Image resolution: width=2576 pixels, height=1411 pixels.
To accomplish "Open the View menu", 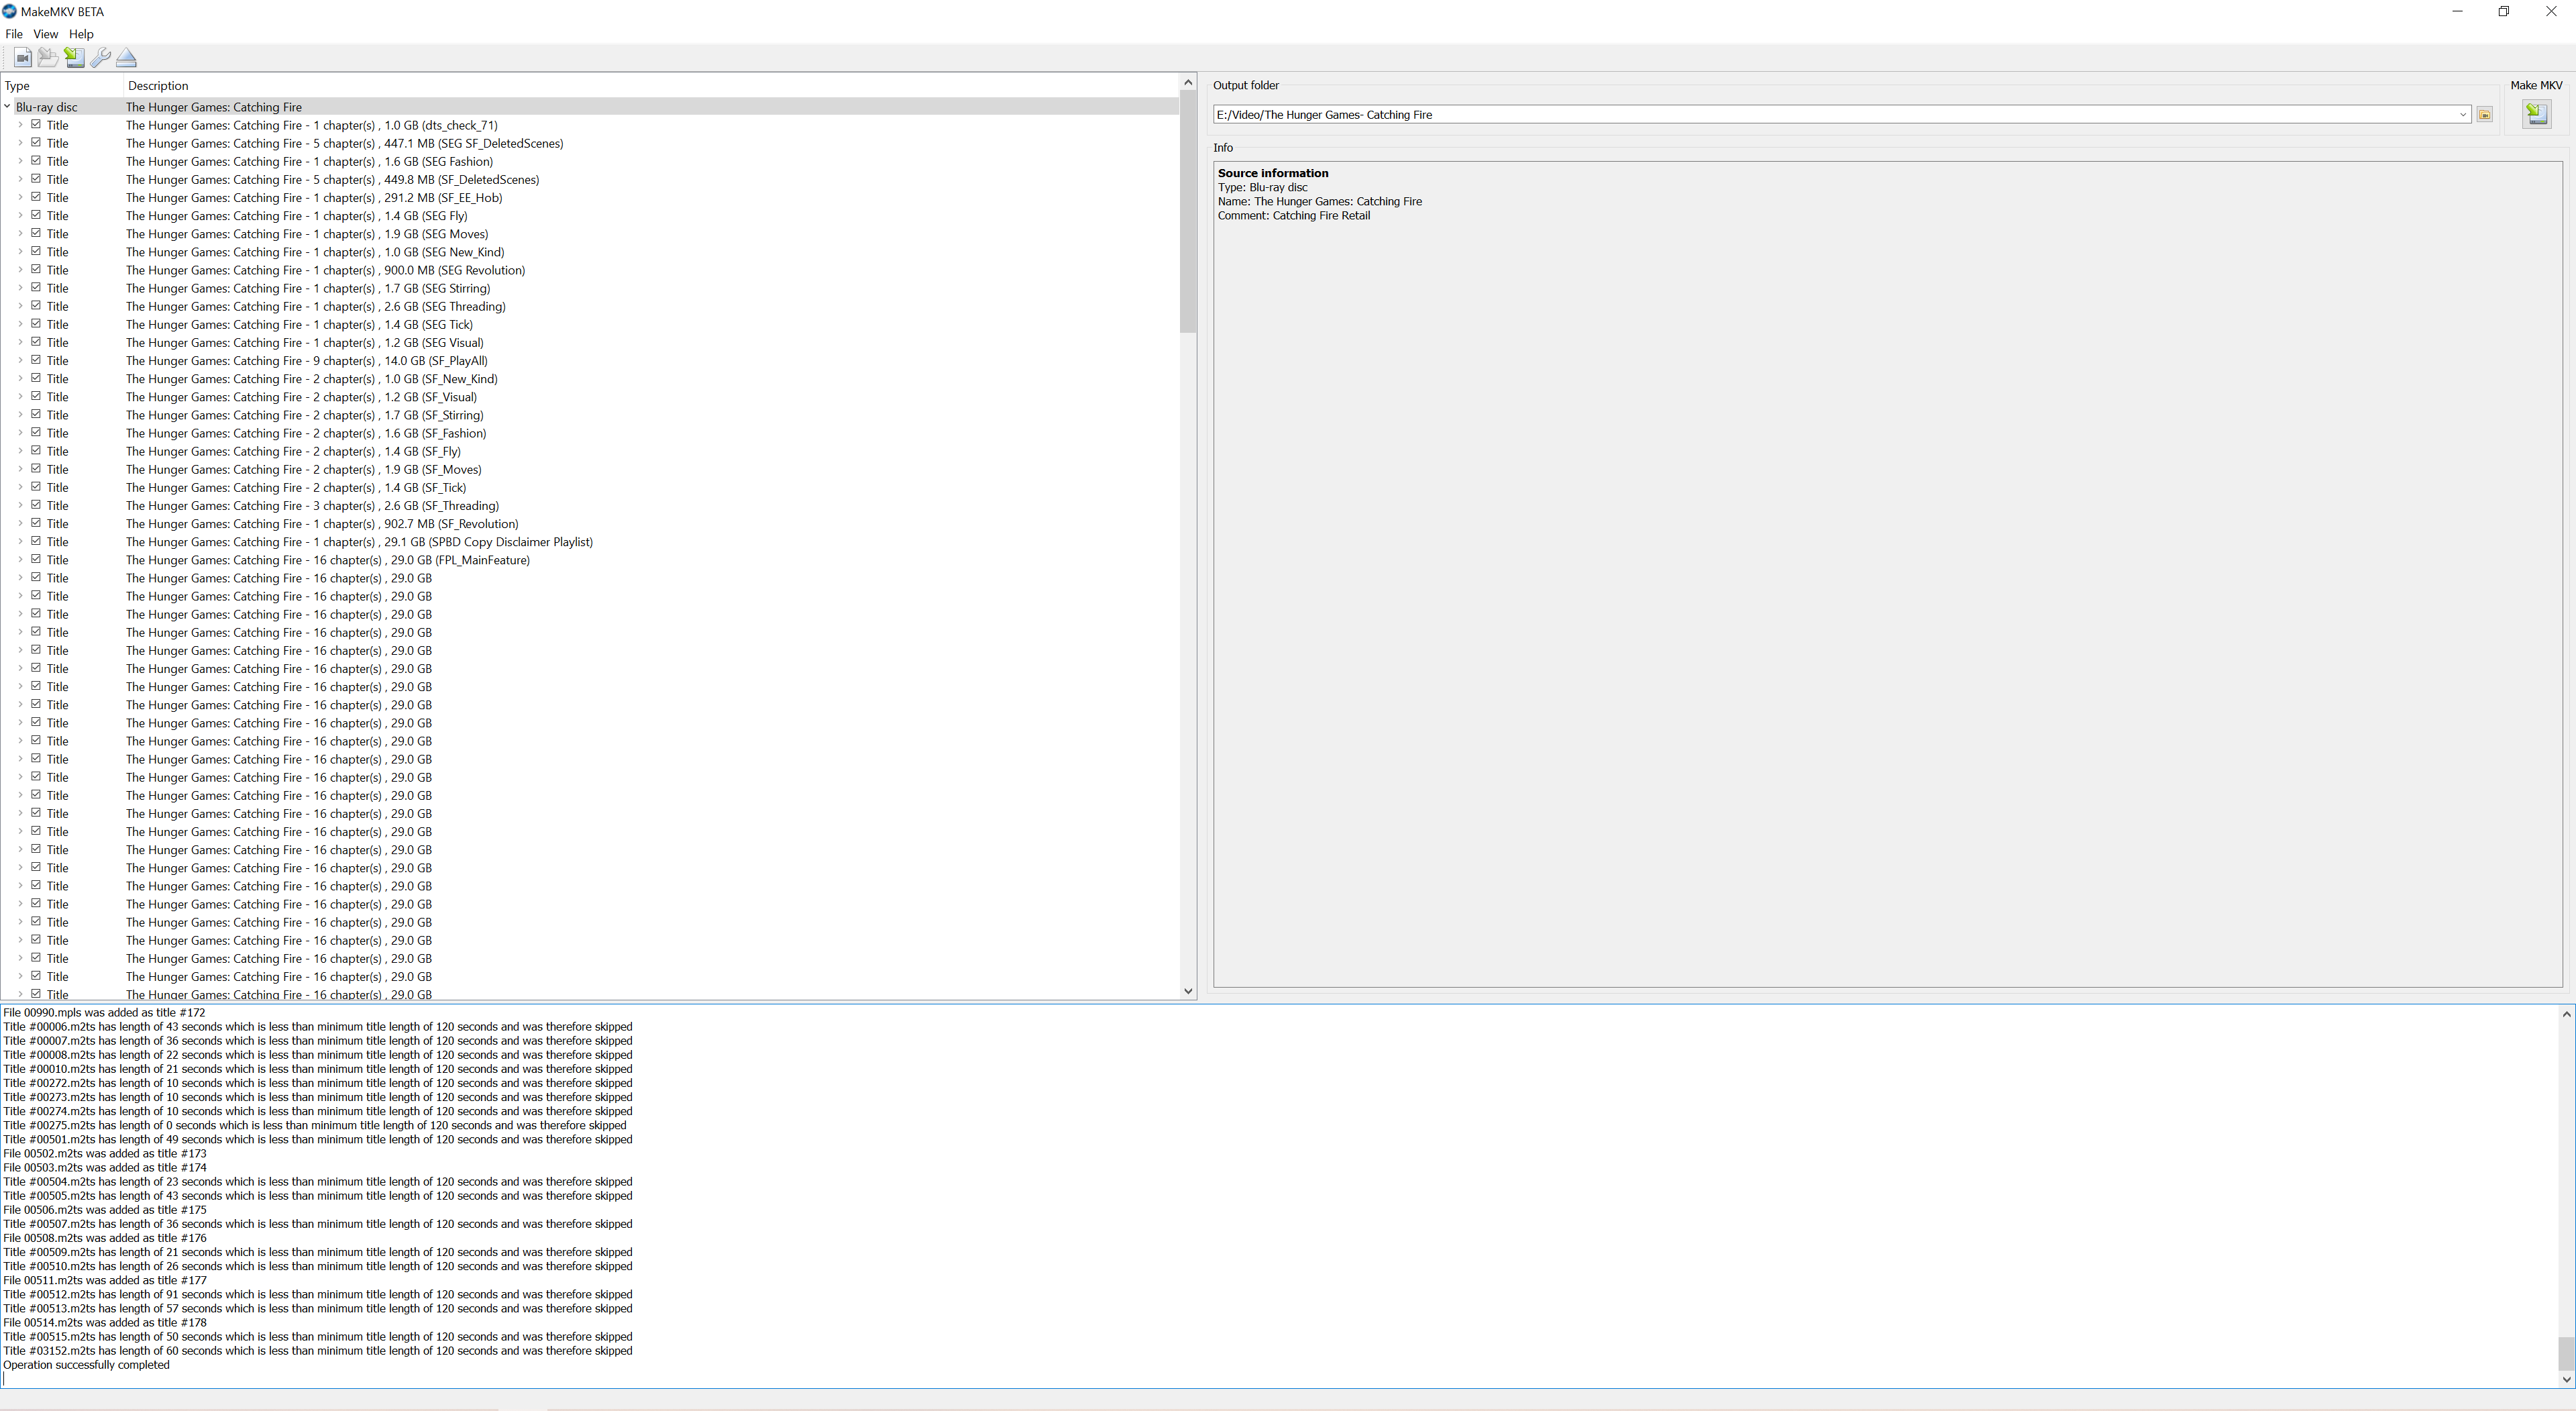I will coord(45,34).
